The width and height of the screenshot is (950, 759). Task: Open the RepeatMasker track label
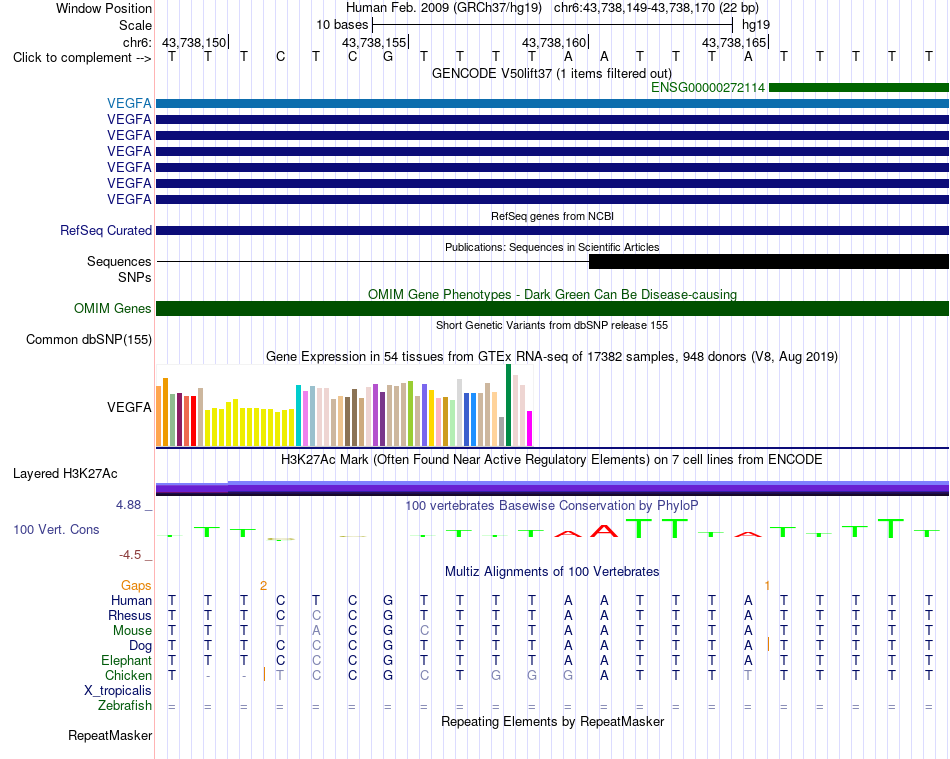point(110,735)
